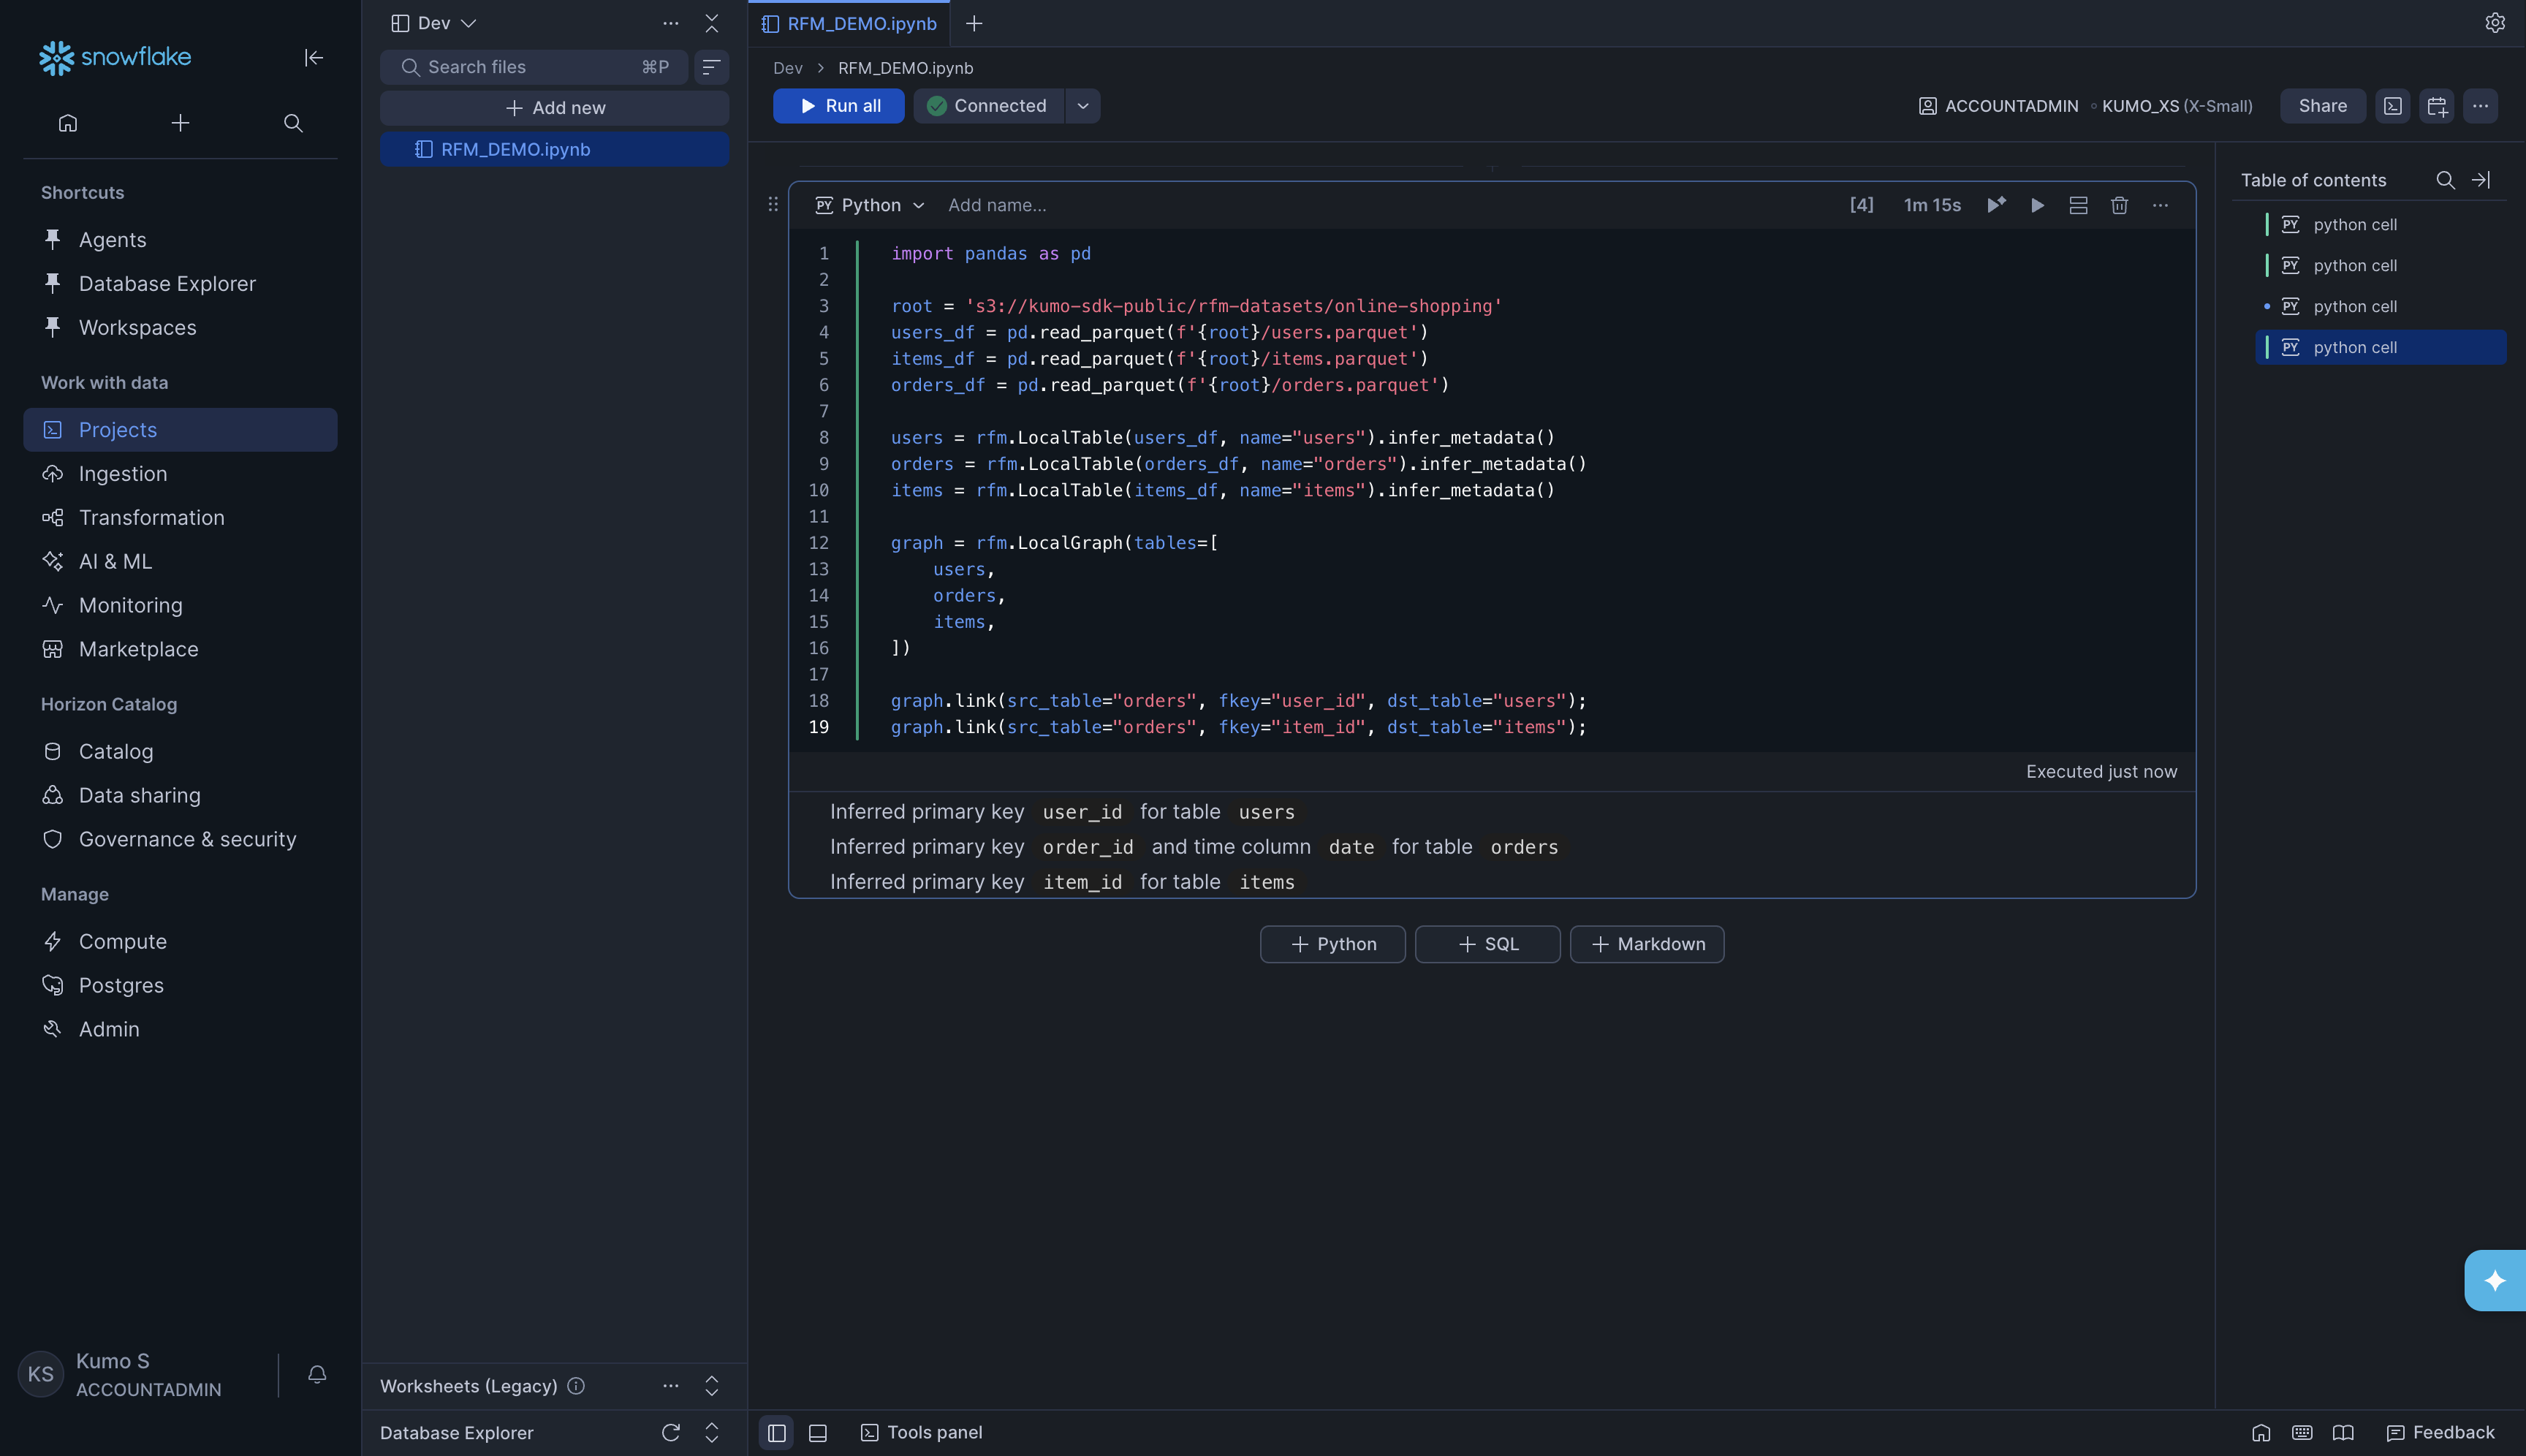The width and height of the screenshot is (2526, 1456).
Task: Delete the notebook cell using trash icon
Action: [2119, 205]
